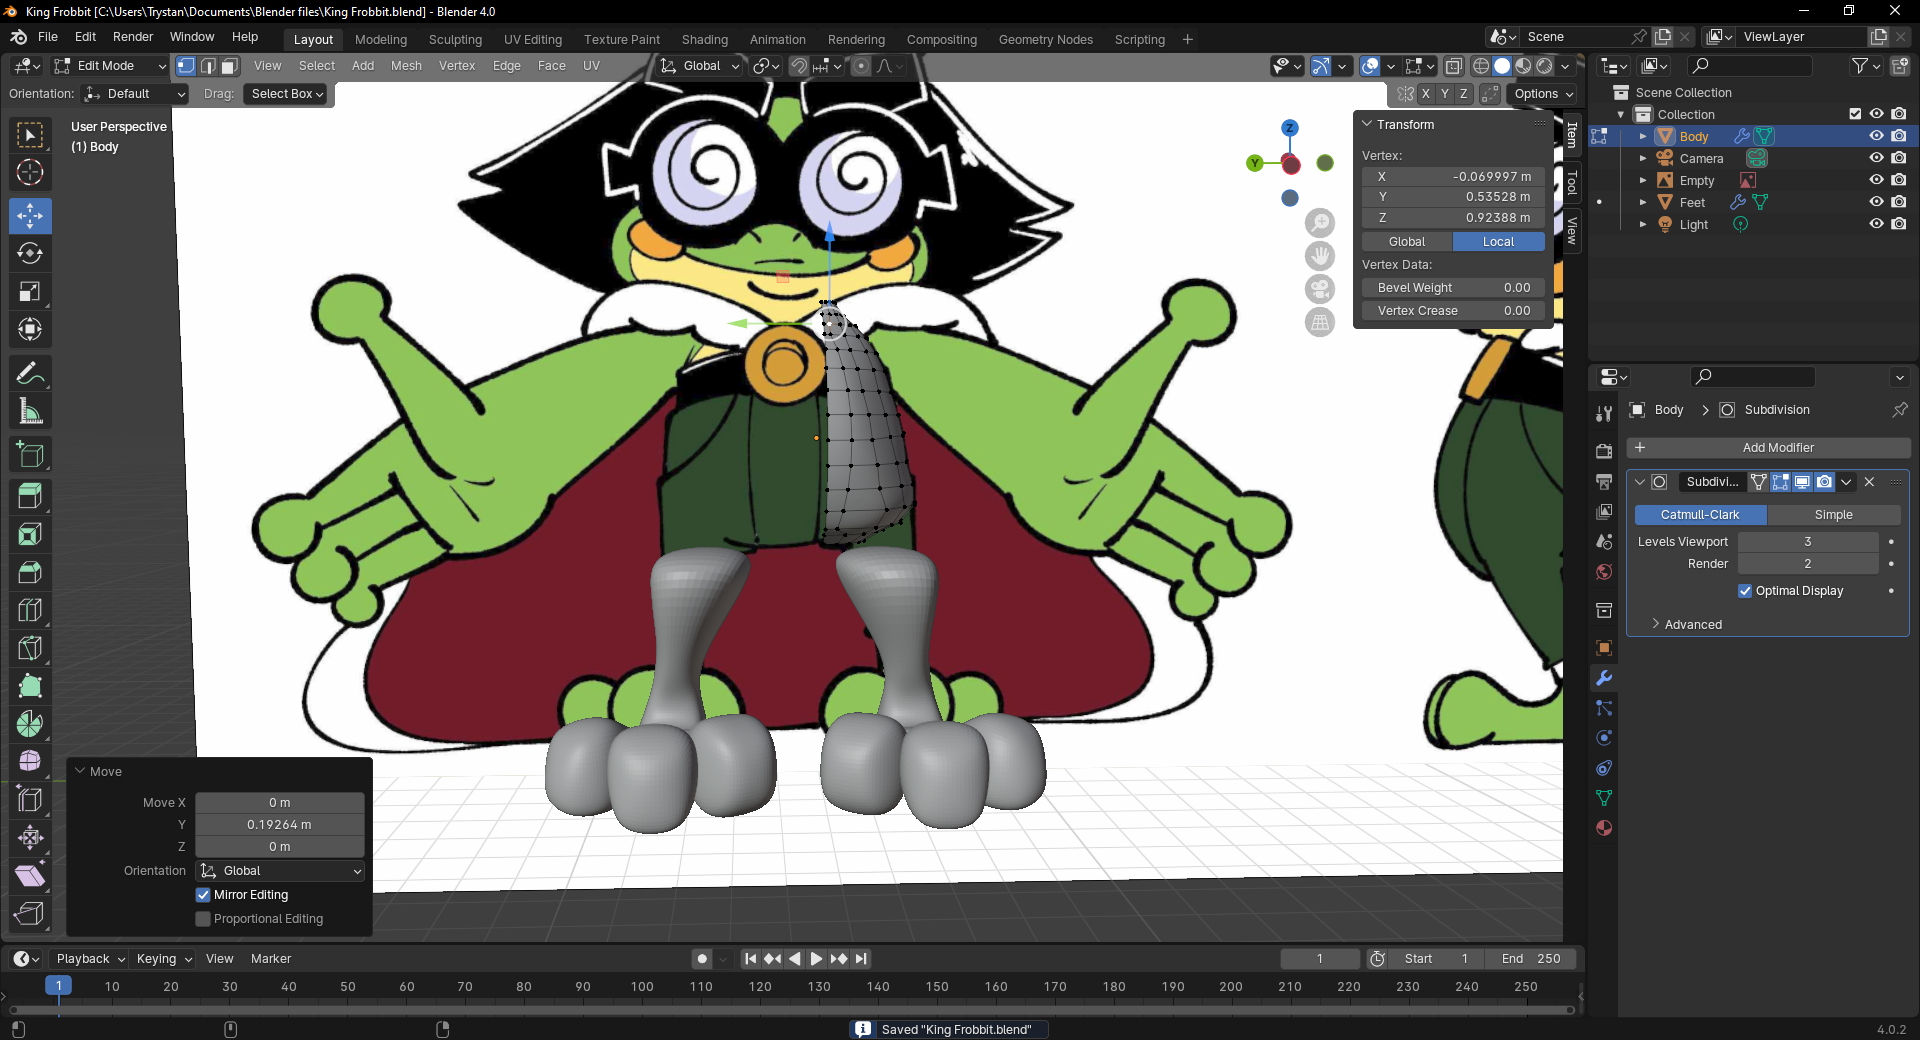Screen dimensions: 1920x1040
Task: Click the Levels Viewport value field
Action: (1807, 542)
